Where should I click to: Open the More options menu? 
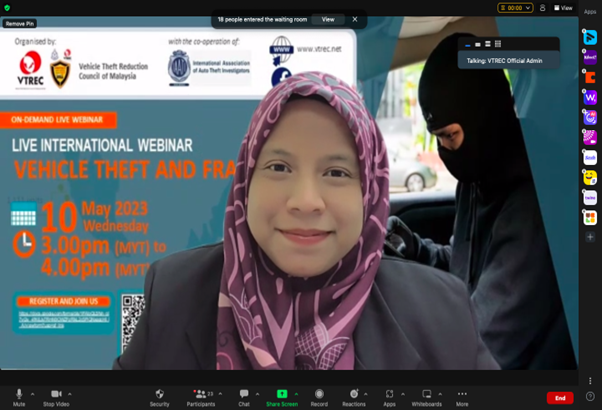tap(462, 395)
